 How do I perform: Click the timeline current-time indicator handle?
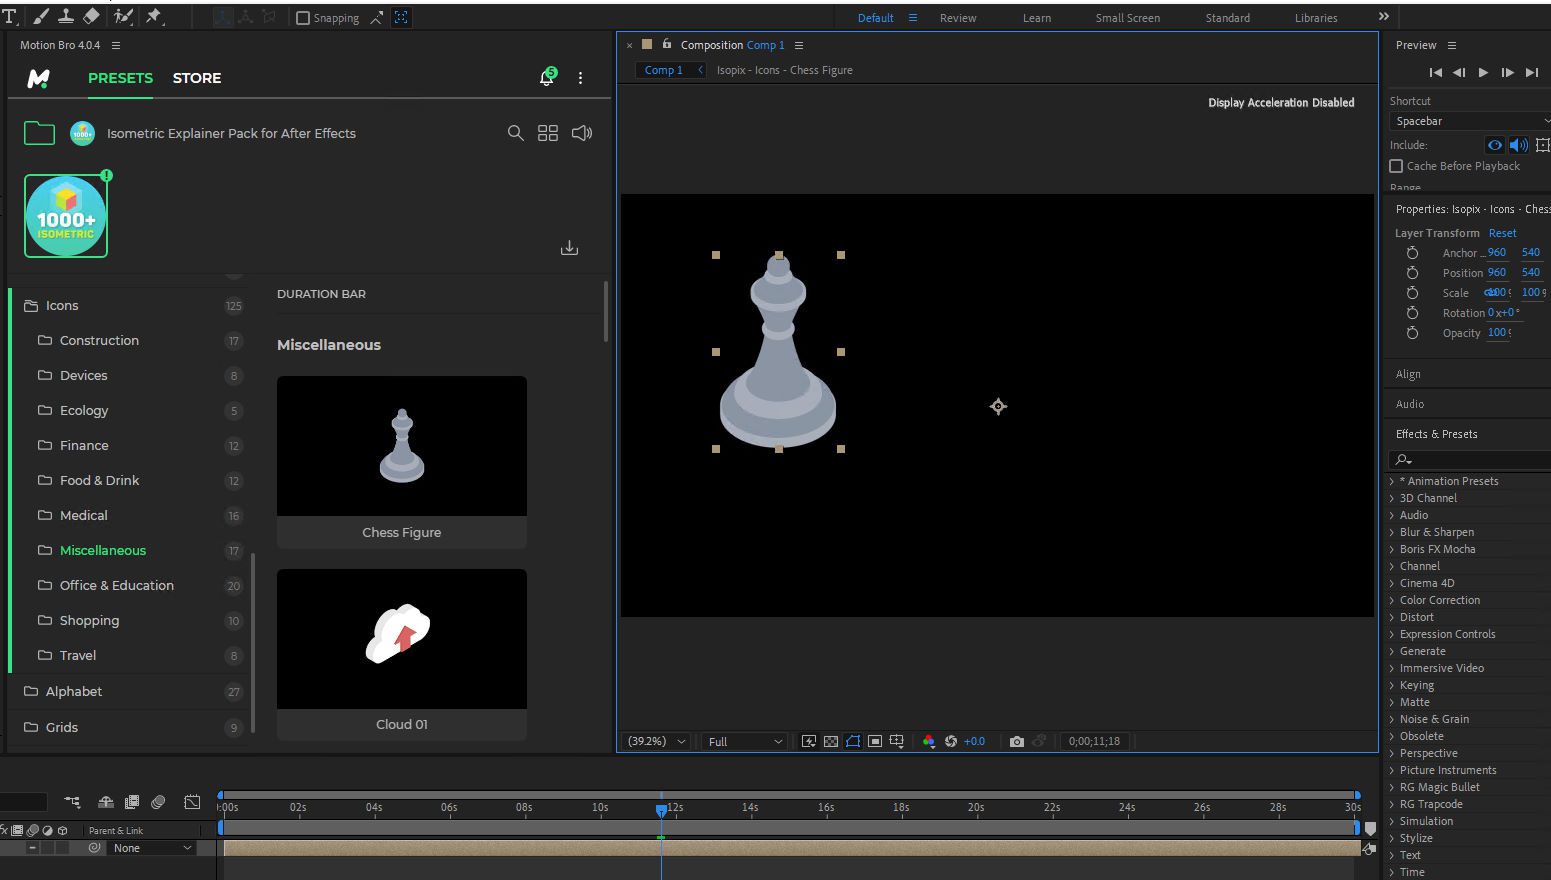pyautogui.click(x=661, y=809)
